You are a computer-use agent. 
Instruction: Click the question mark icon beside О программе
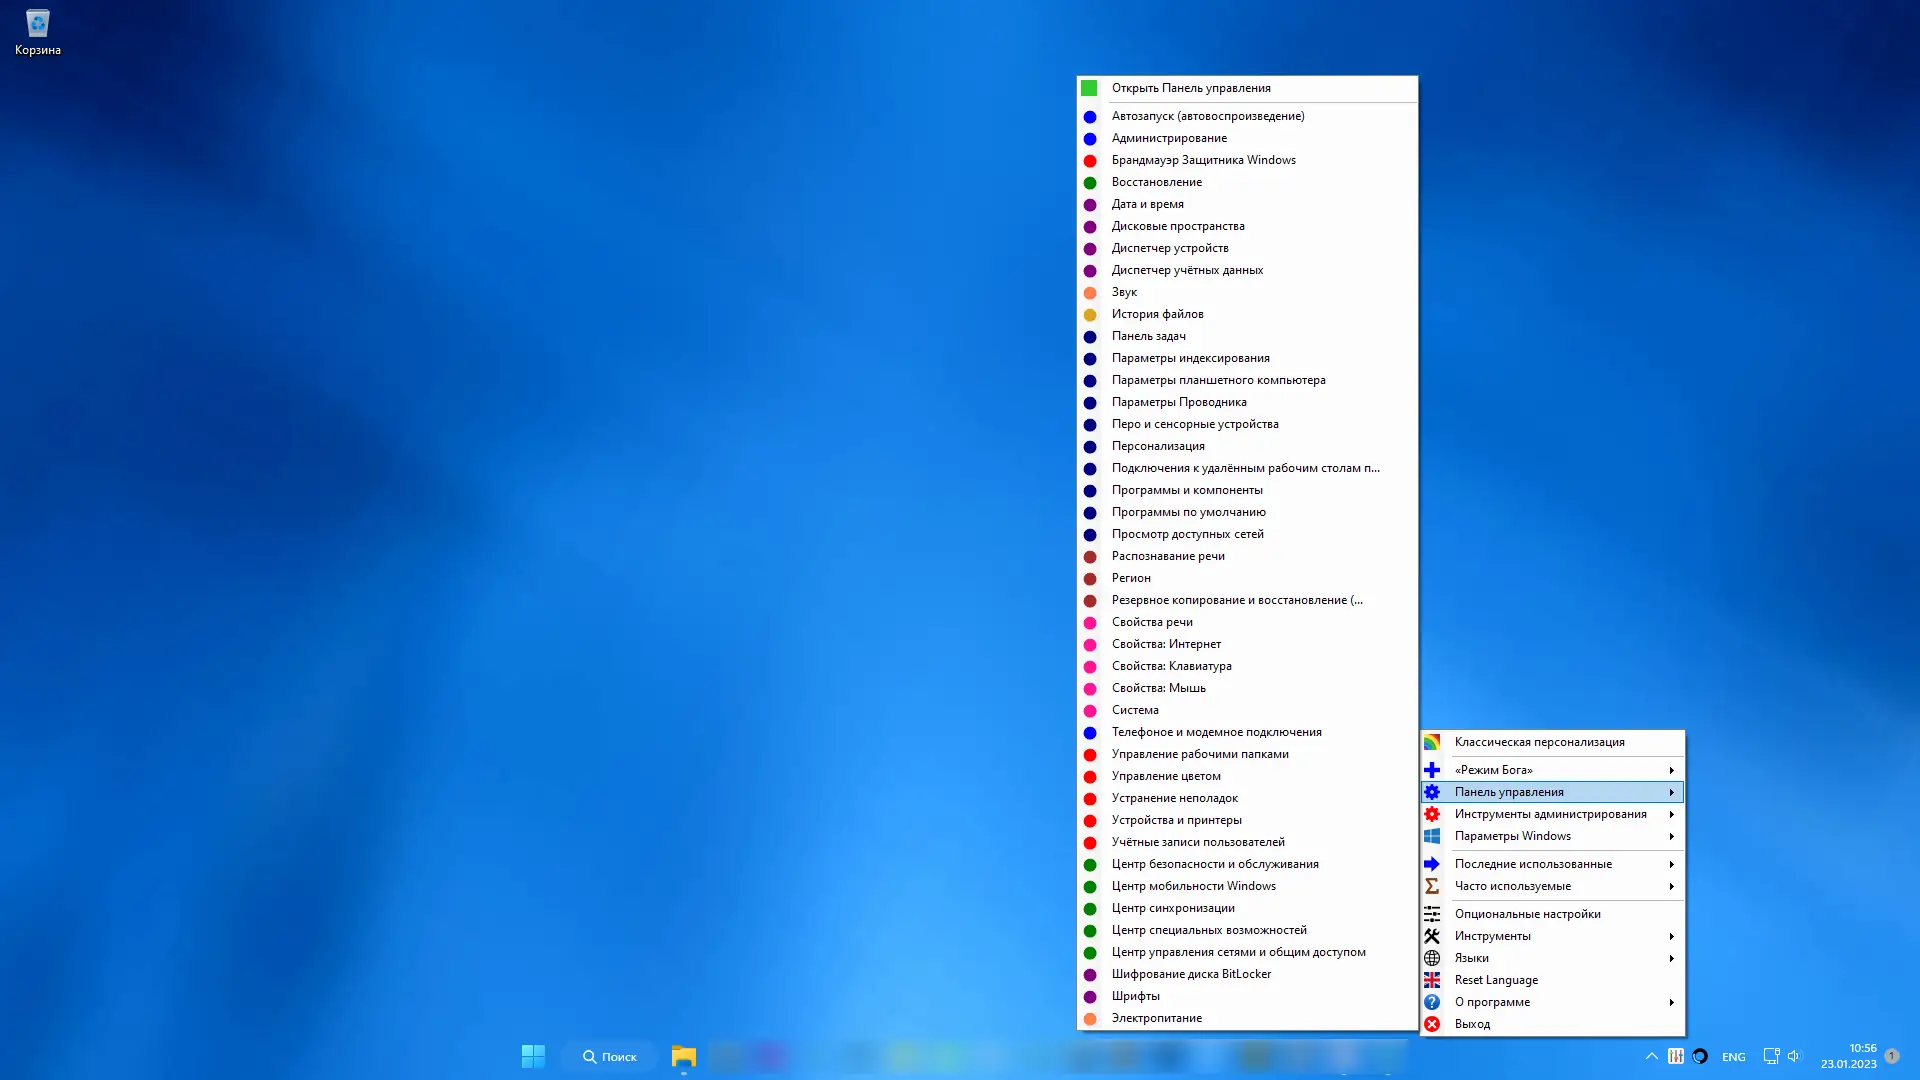point(1433,1002)
